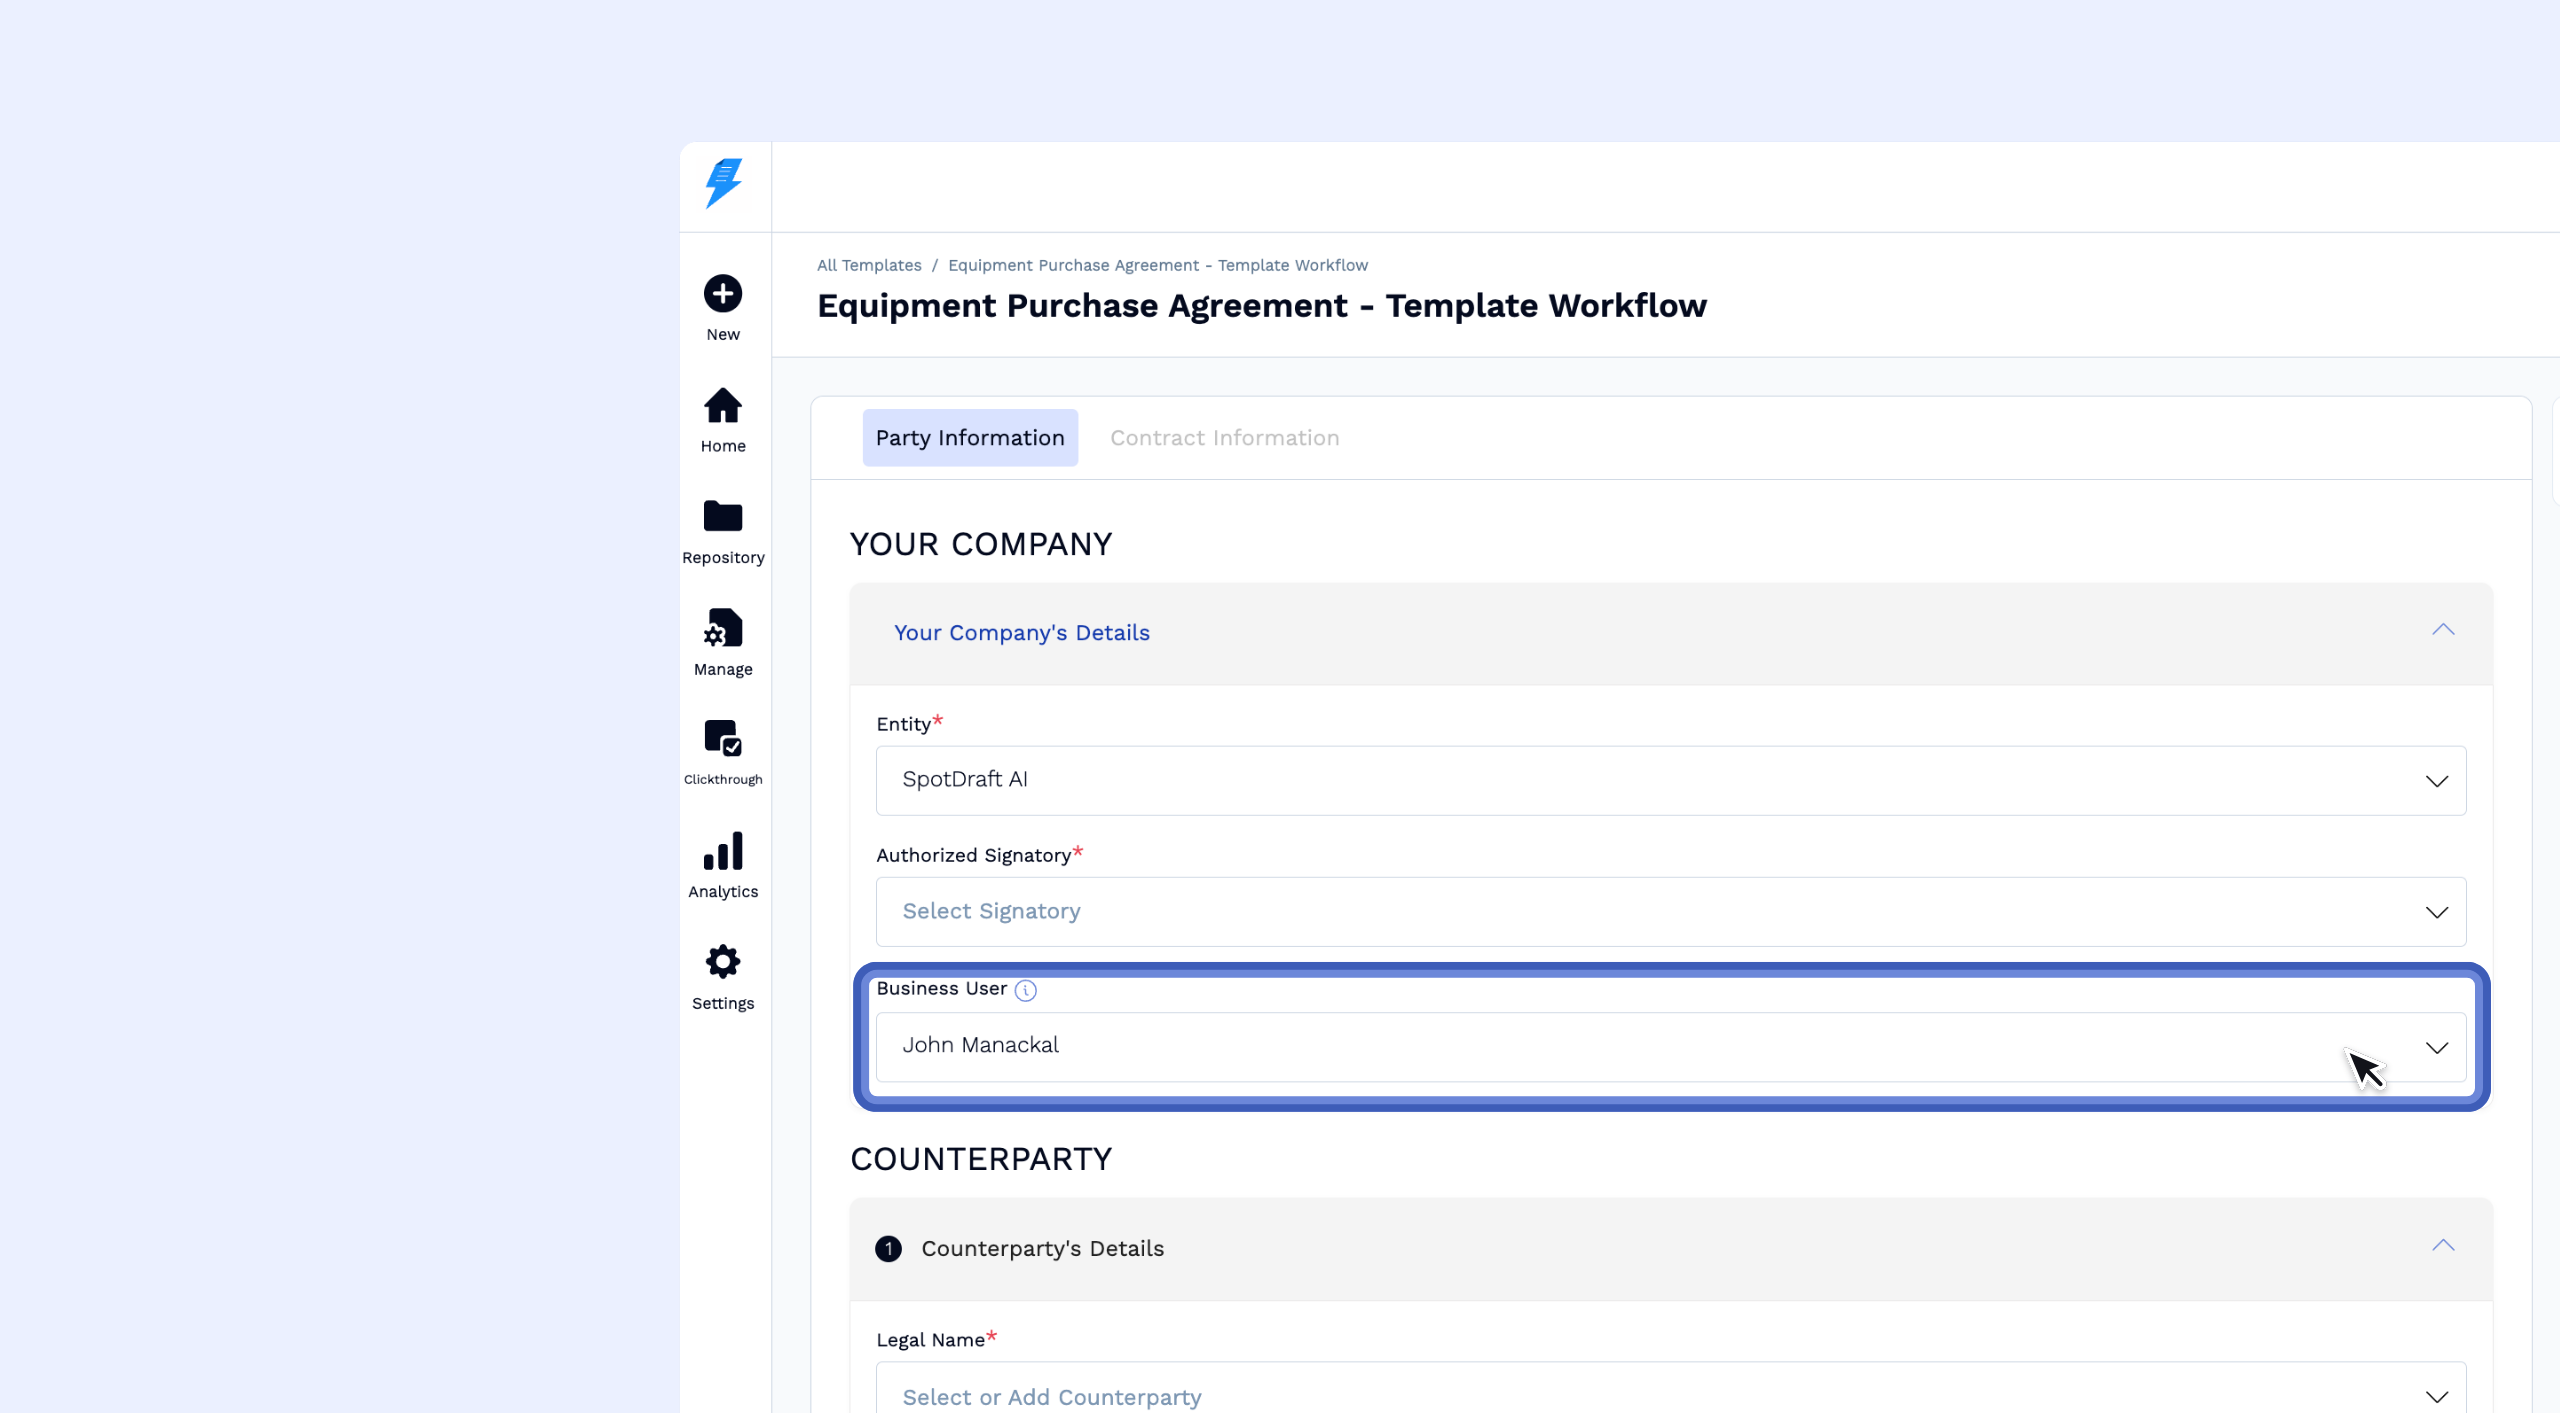Click Your Company's Details header text

pyautogui.click(x=1021, y=633)
